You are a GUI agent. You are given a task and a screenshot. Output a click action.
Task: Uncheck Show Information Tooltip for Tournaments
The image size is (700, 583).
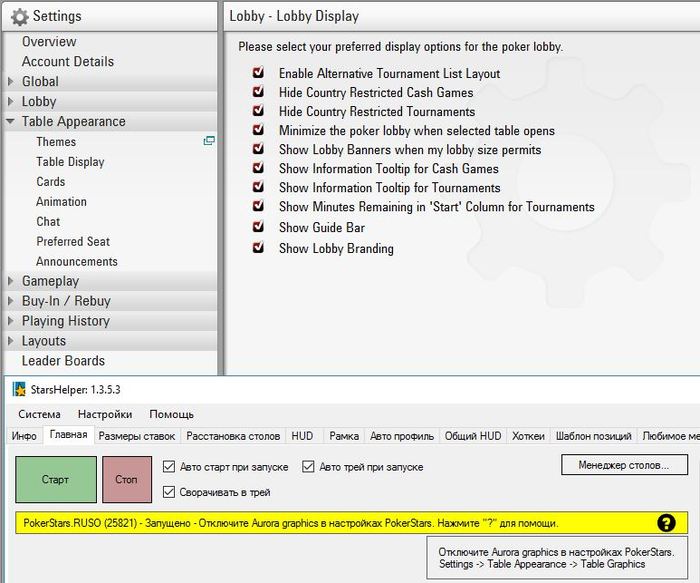pos(258,187)
